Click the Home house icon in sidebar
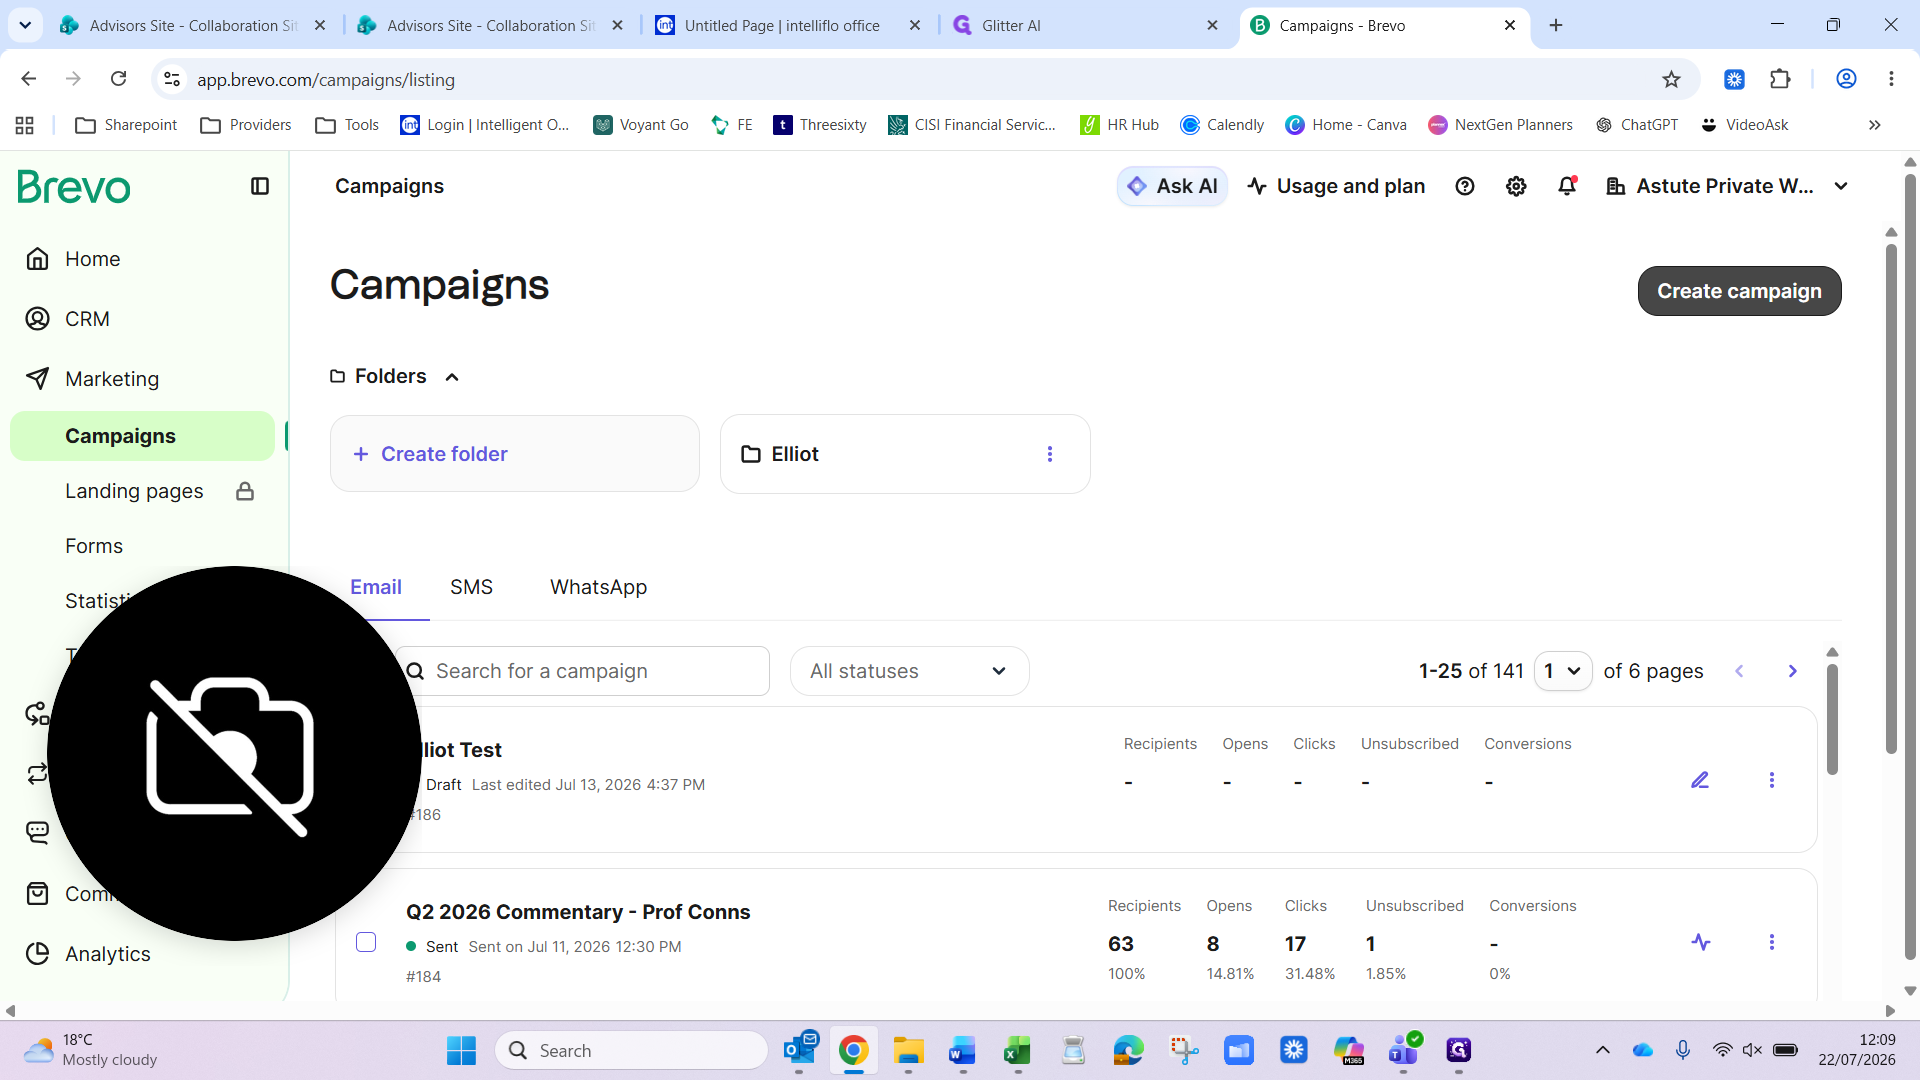 coord(37,260)
